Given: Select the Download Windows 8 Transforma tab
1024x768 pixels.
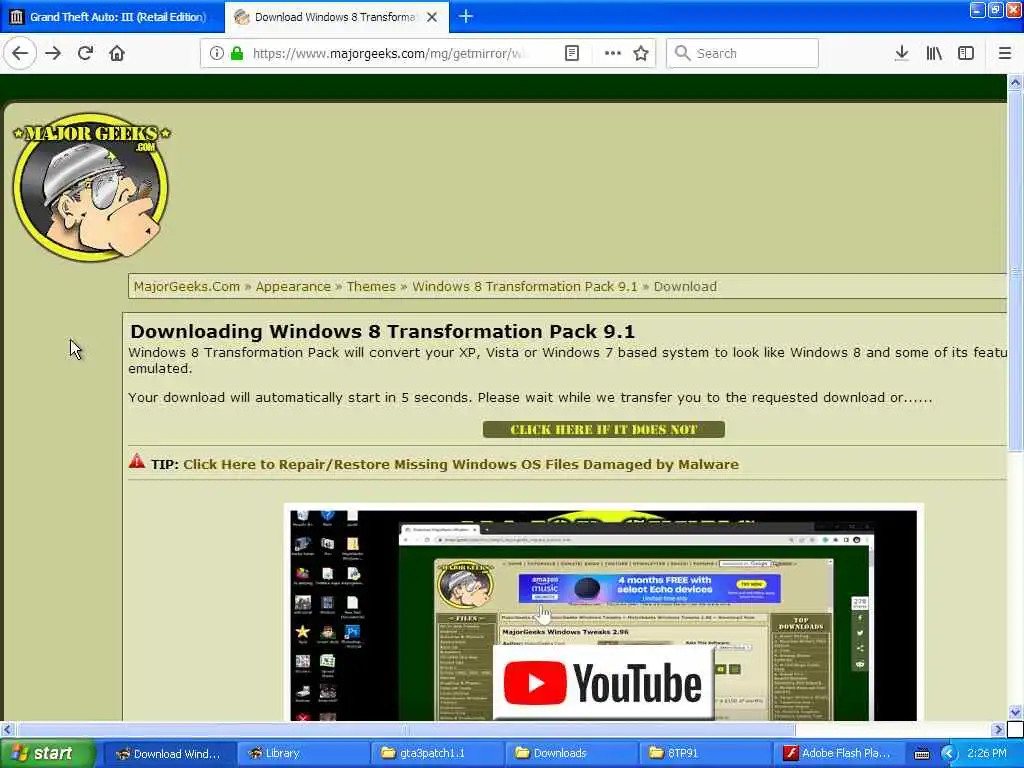Looking at the screenshot, I should coord(336,17).
